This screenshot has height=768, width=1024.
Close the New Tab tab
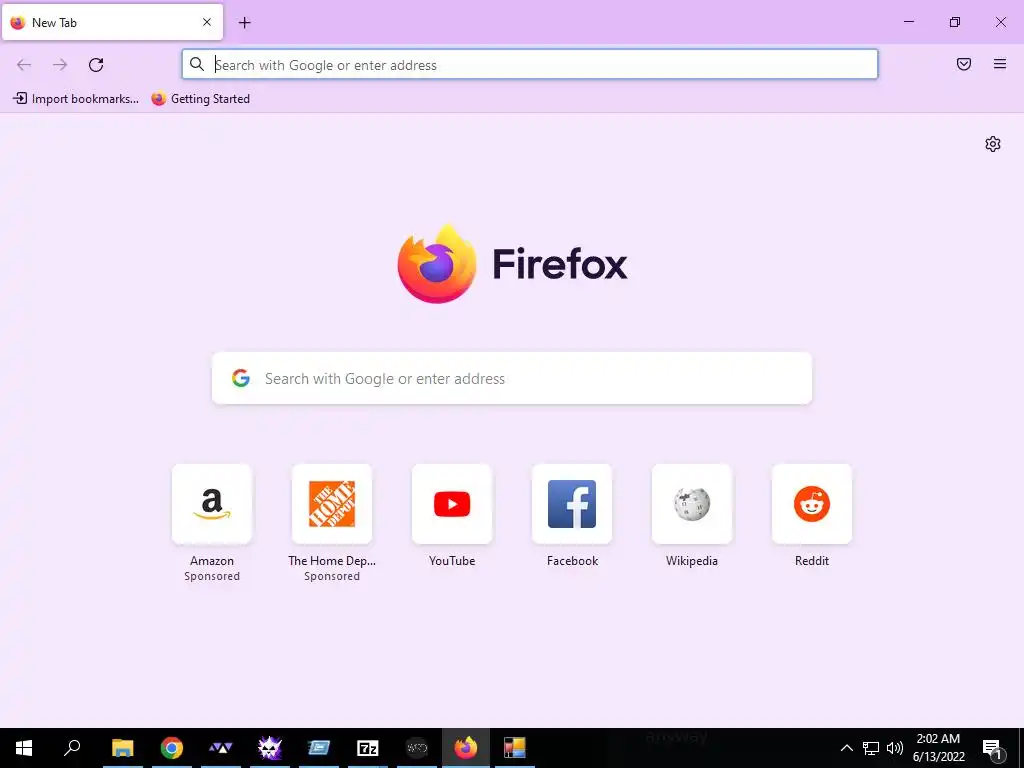tap(207, 22)
